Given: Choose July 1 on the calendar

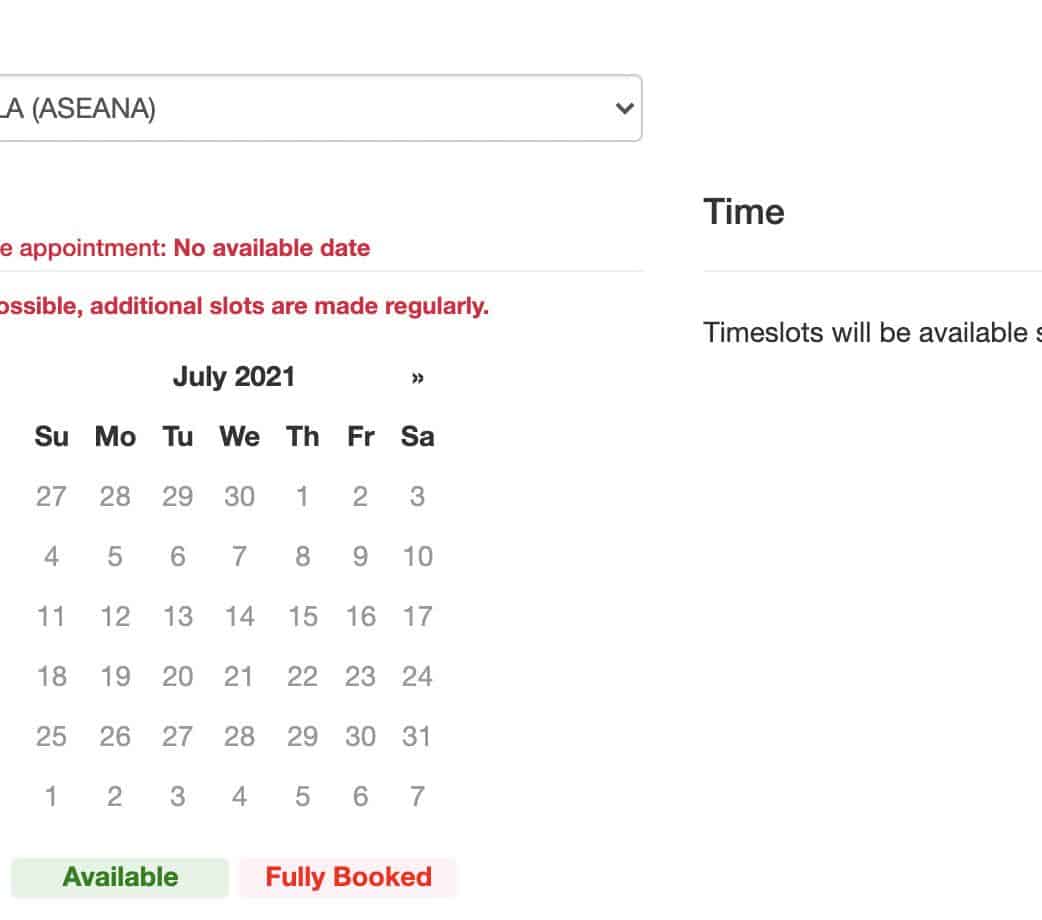Looking at the screenshot, I should (x=302, y=497).
